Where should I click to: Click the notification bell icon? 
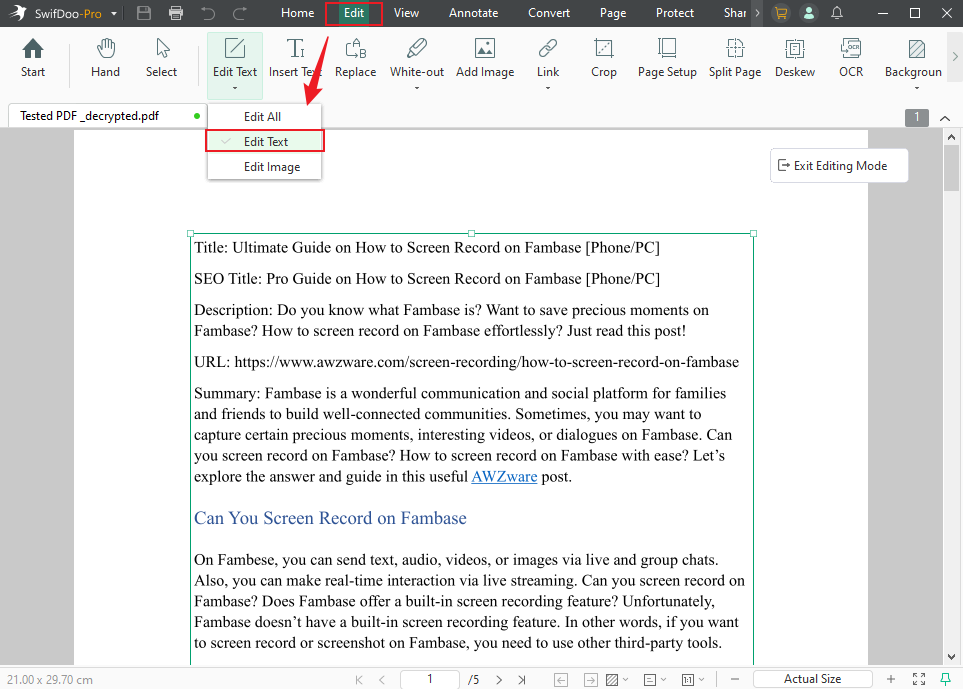(837, 13)
